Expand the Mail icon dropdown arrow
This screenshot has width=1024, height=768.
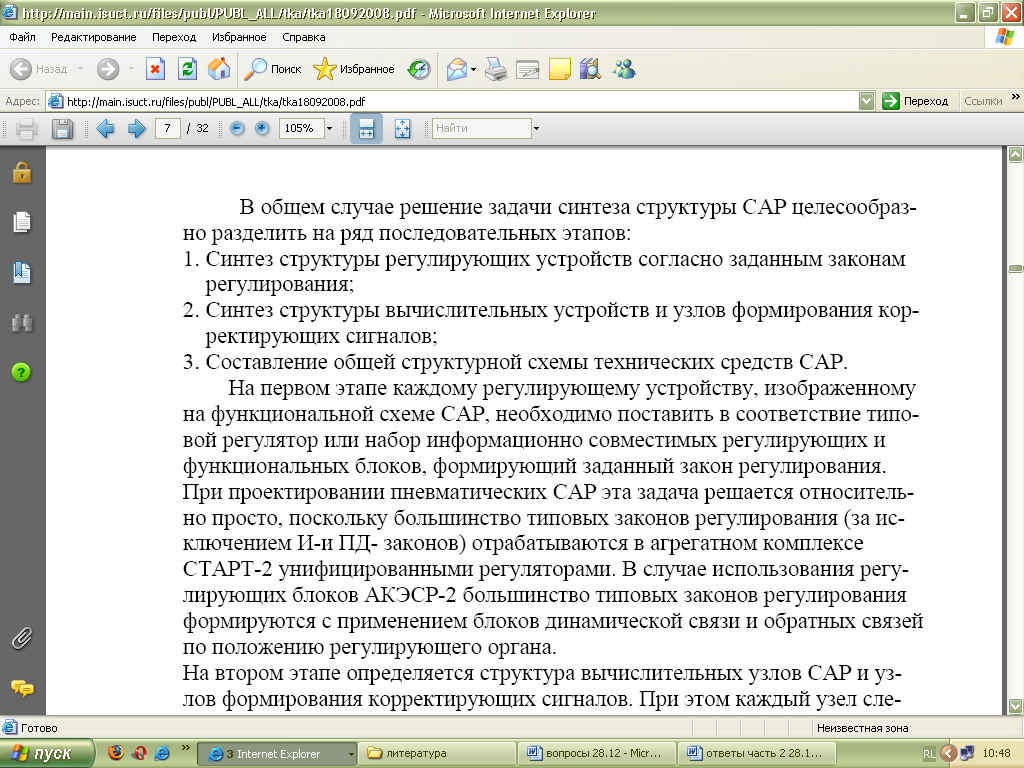[473, 69]
